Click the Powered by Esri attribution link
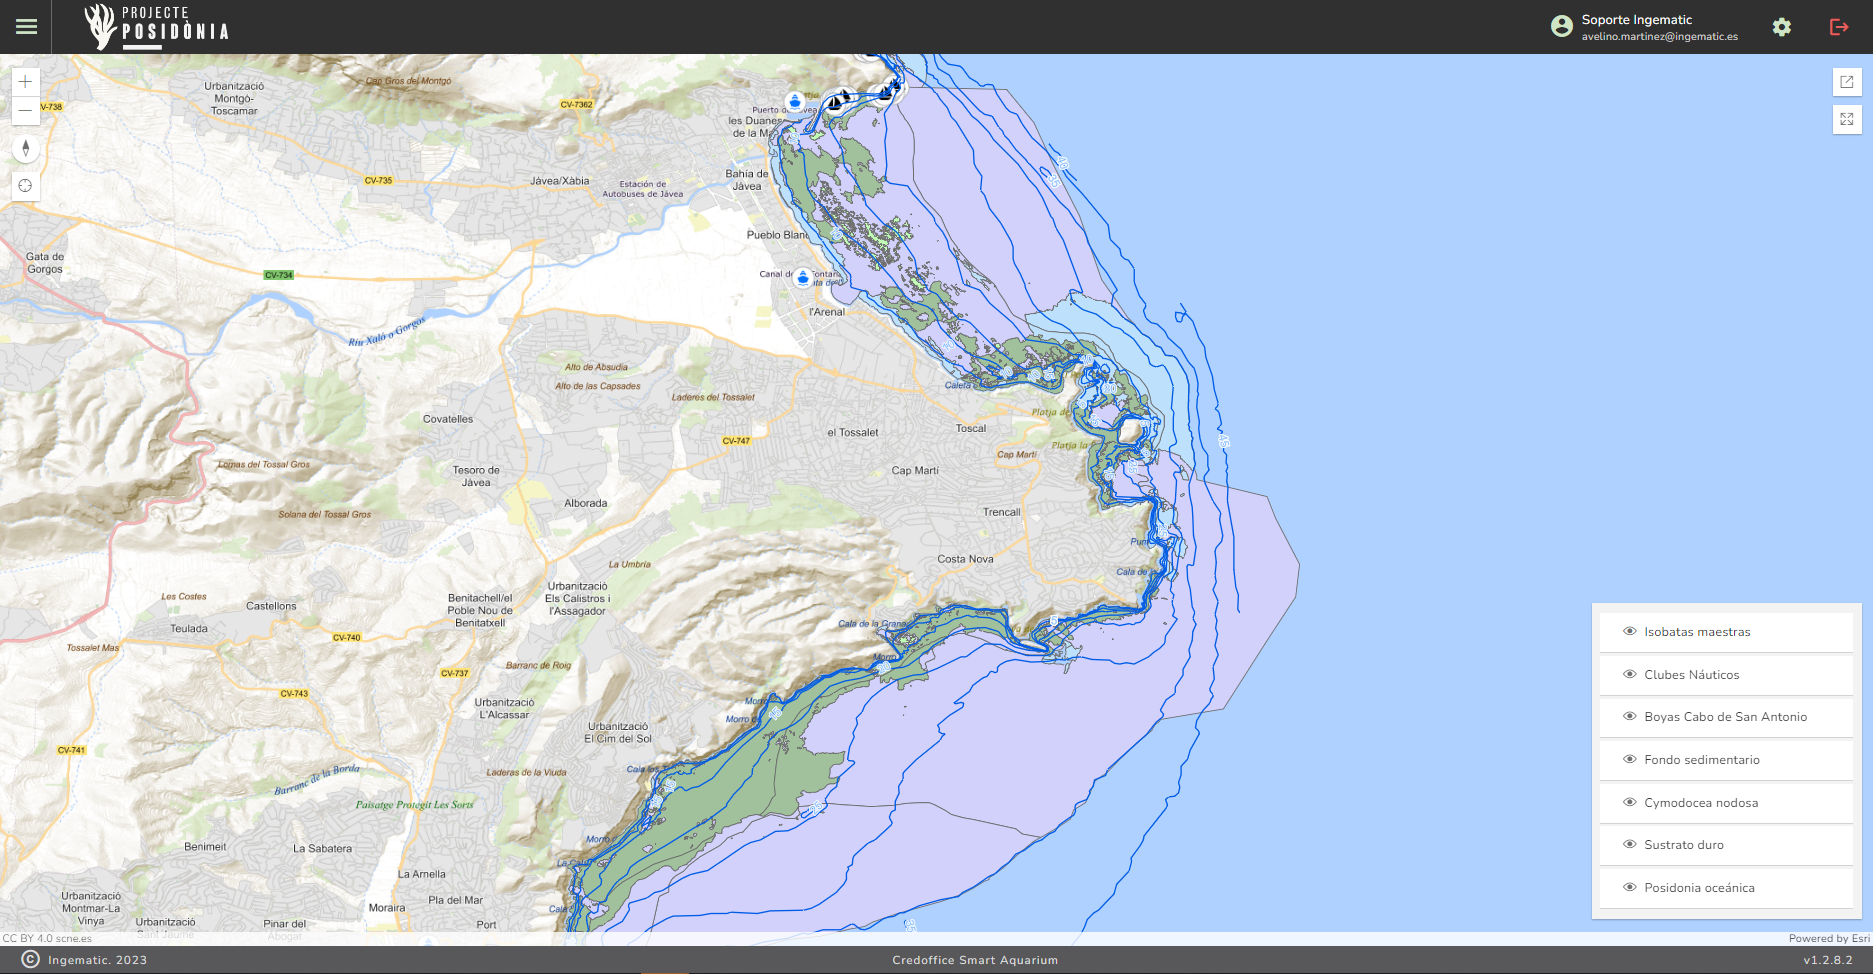 1828,938
